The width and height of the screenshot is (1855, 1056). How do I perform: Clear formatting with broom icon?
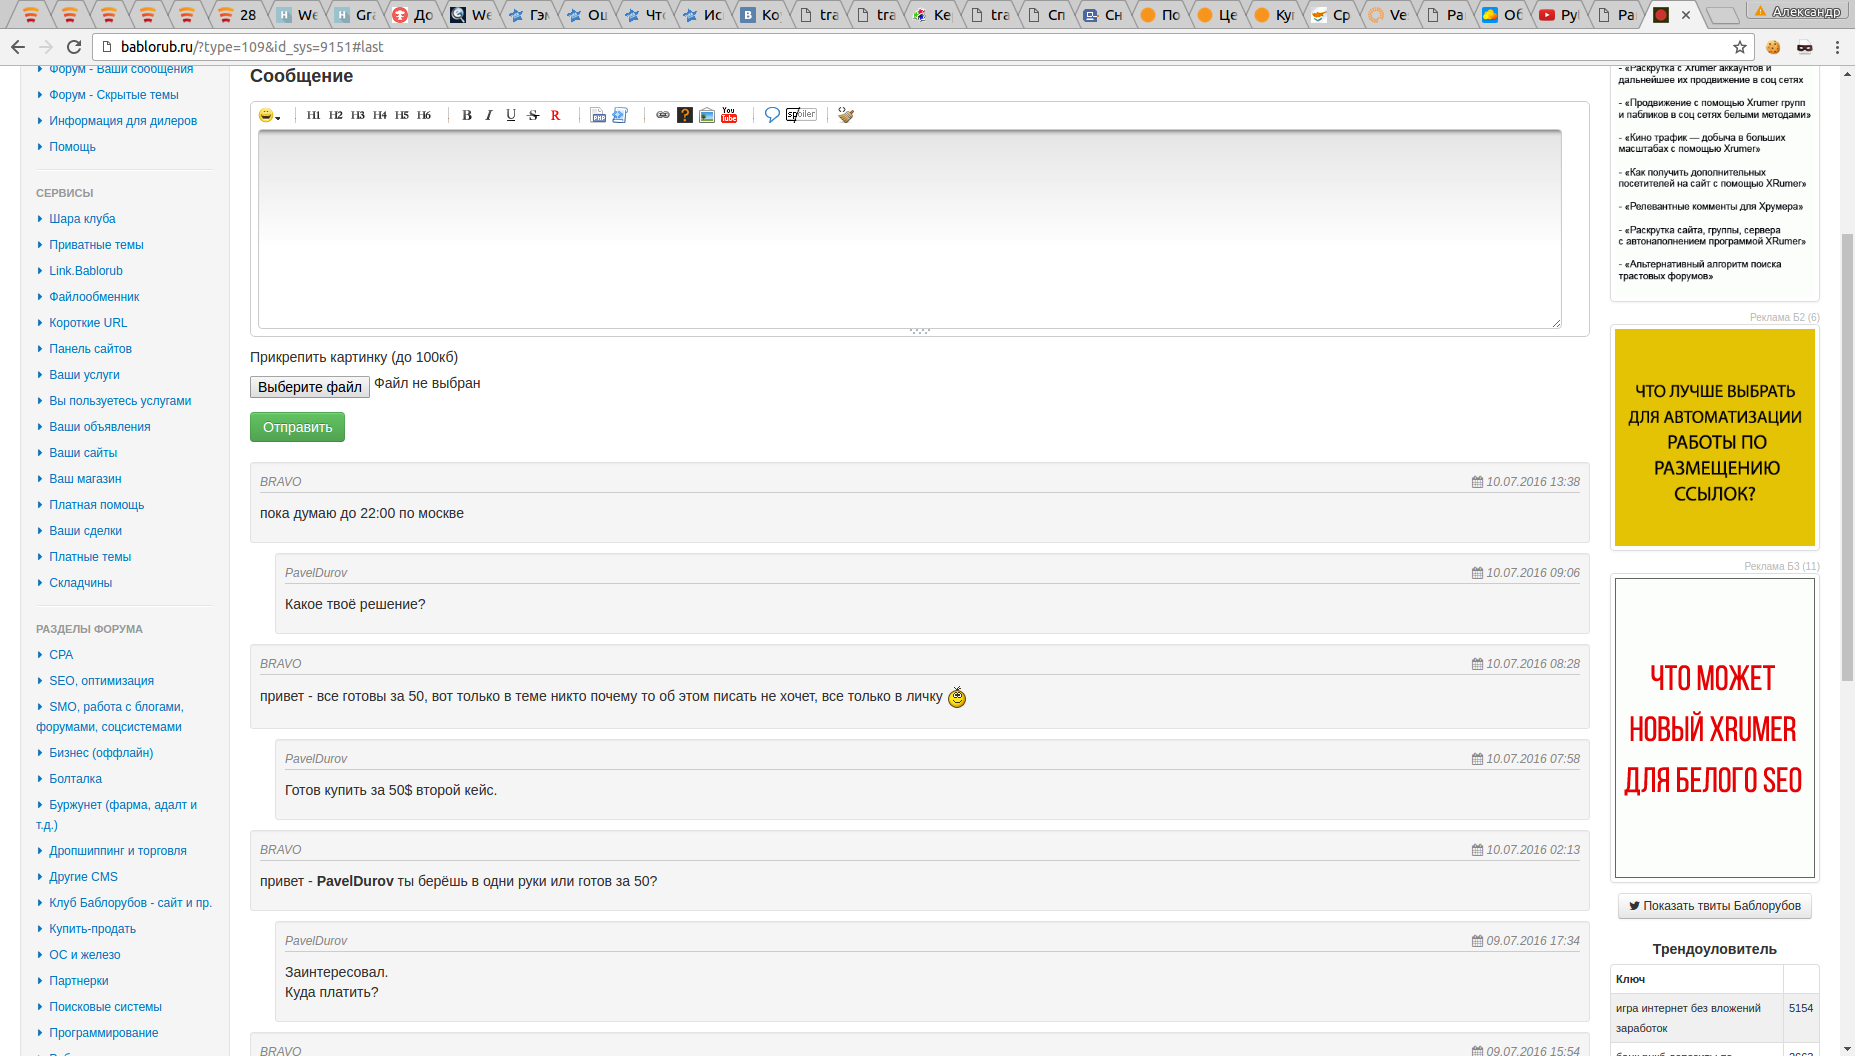click(x=846, y=115)
